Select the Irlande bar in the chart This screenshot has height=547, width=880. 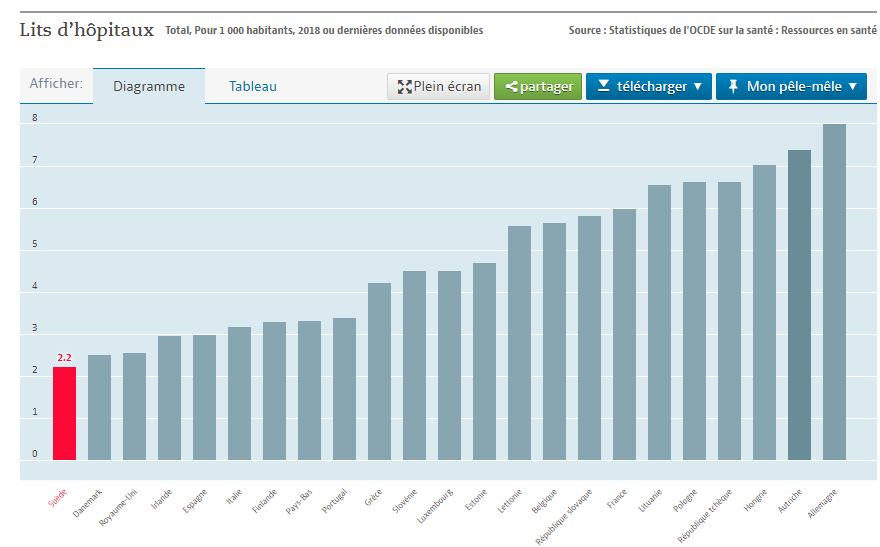pos(169,398)
